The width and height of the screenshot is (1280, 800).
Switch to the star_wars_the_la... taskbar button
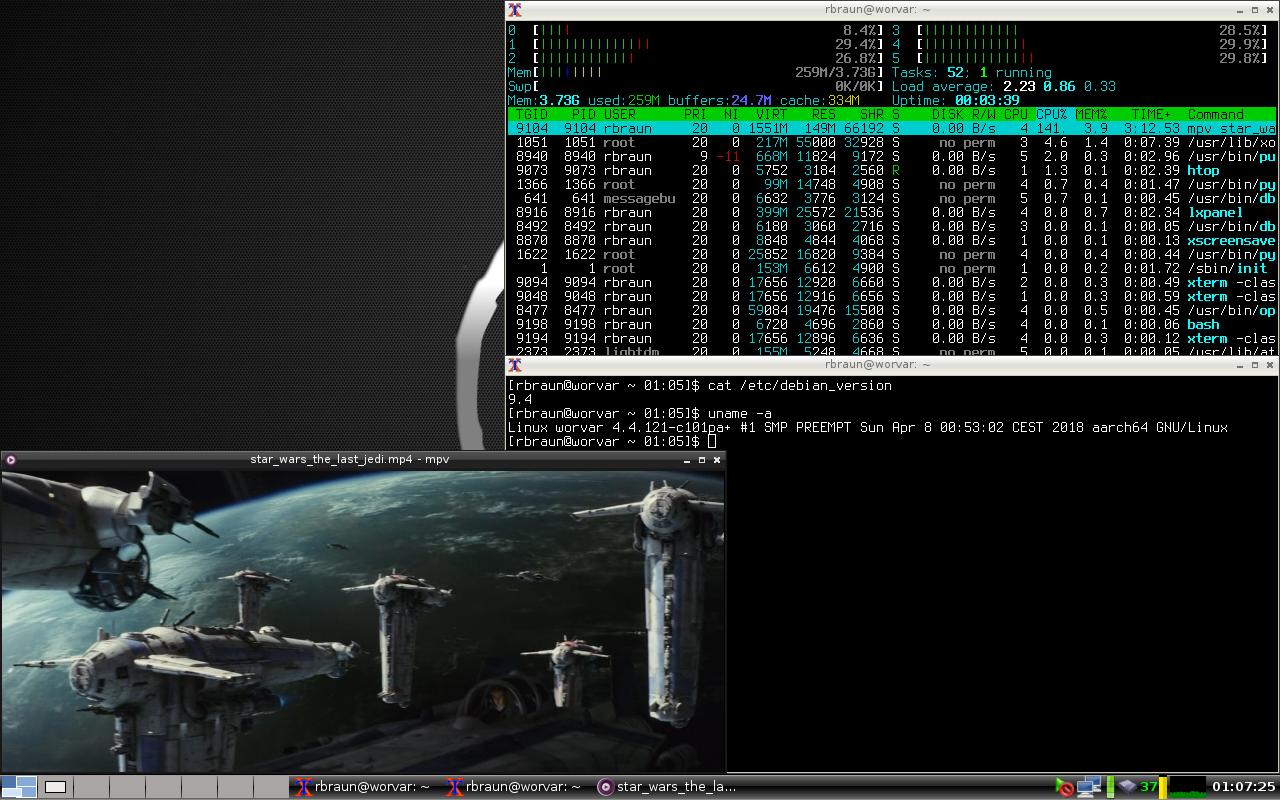[667, 787]
